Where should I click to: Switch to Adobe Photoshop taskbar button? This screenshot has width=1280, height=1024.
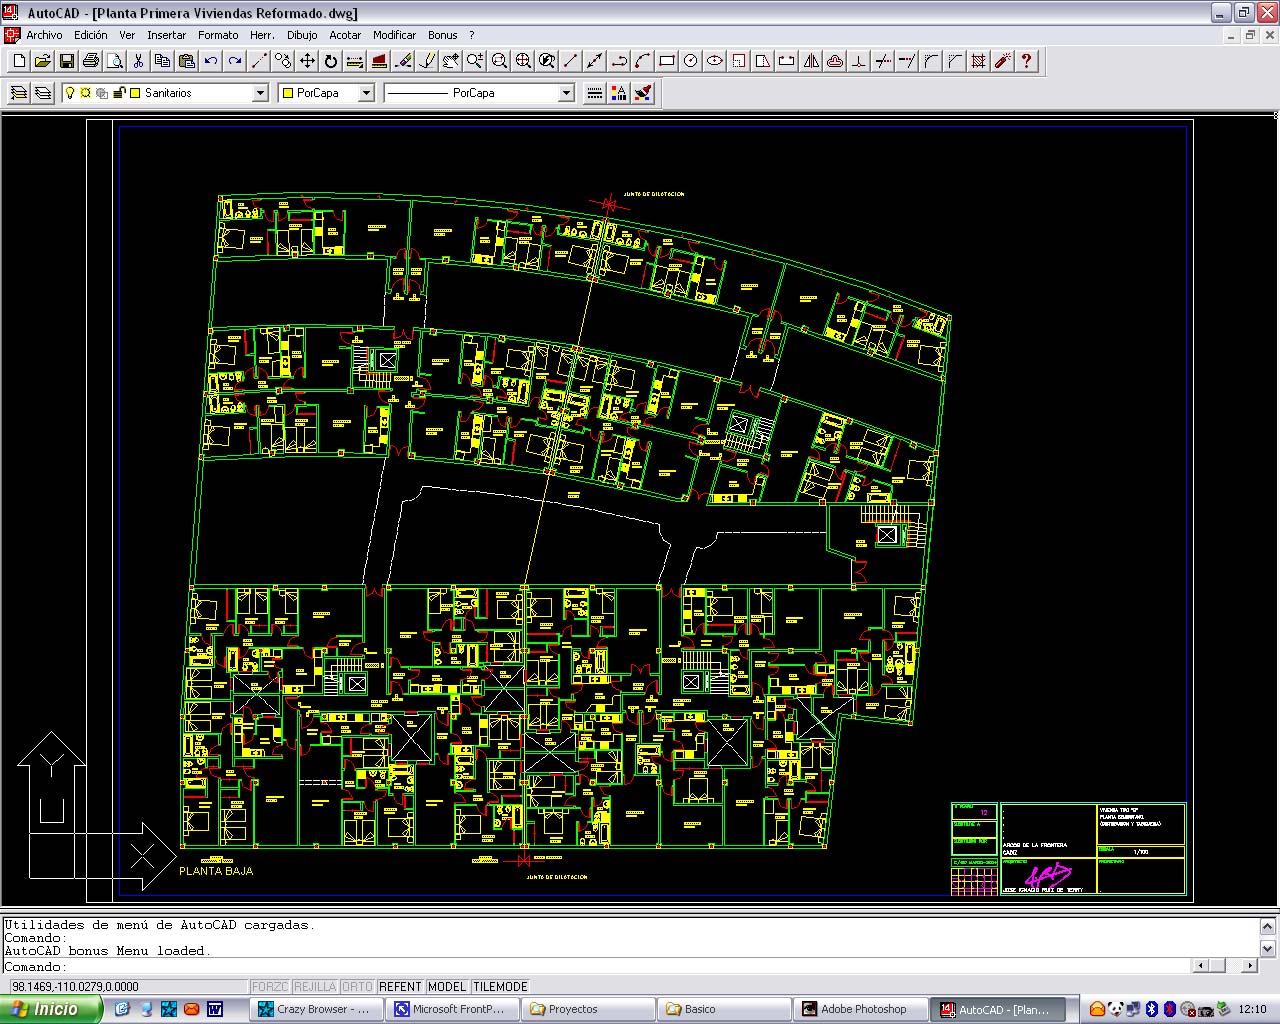click(860, 1009)
